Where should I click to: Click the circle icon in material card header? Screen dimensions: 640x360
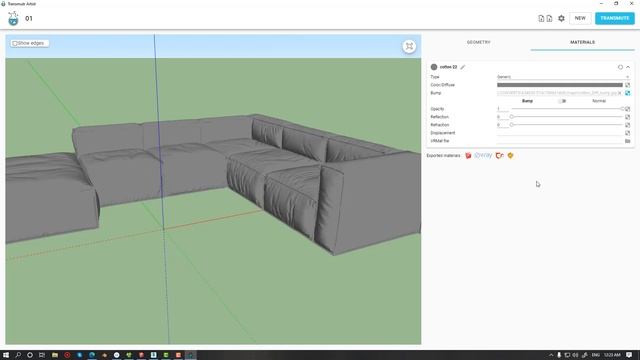pos(620,67)
